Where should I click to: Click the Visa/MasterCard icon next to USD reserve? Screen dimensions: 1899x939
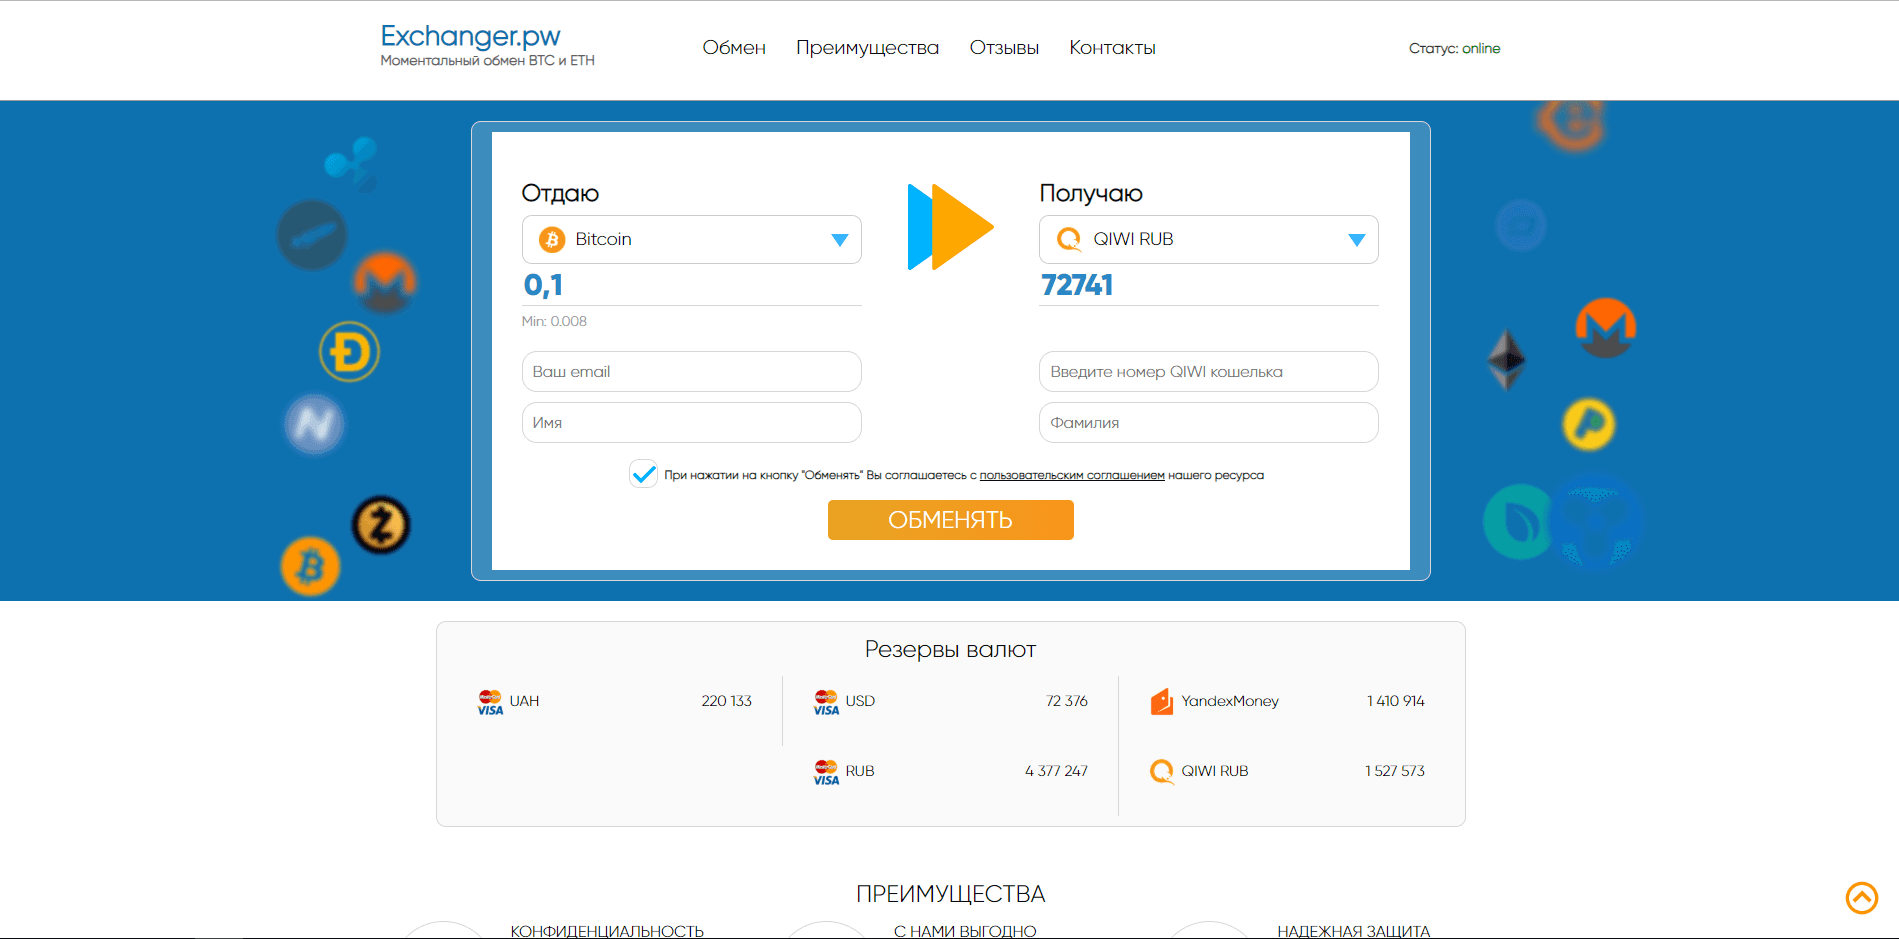[826, 701]
